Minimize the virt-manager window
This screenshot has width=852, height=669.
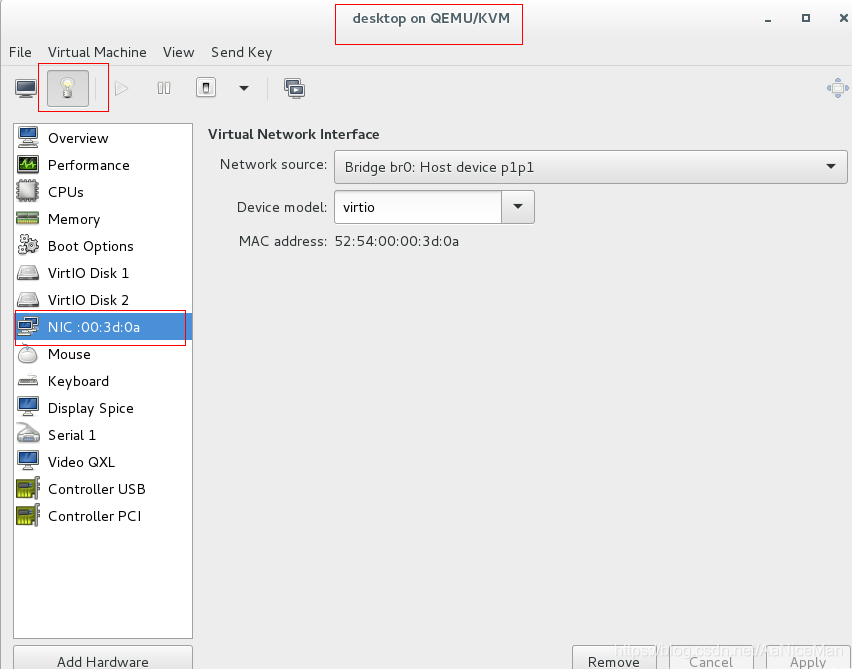point(768,19)
